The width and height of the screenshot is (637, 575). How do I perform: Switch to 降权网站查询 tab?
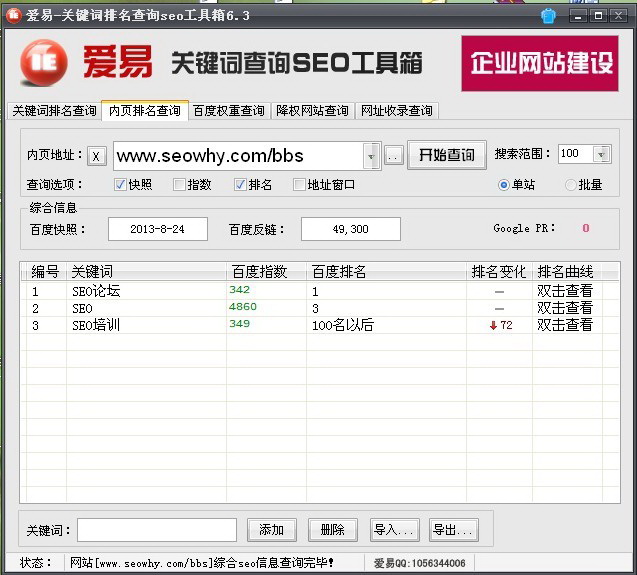tap(312, 111)
